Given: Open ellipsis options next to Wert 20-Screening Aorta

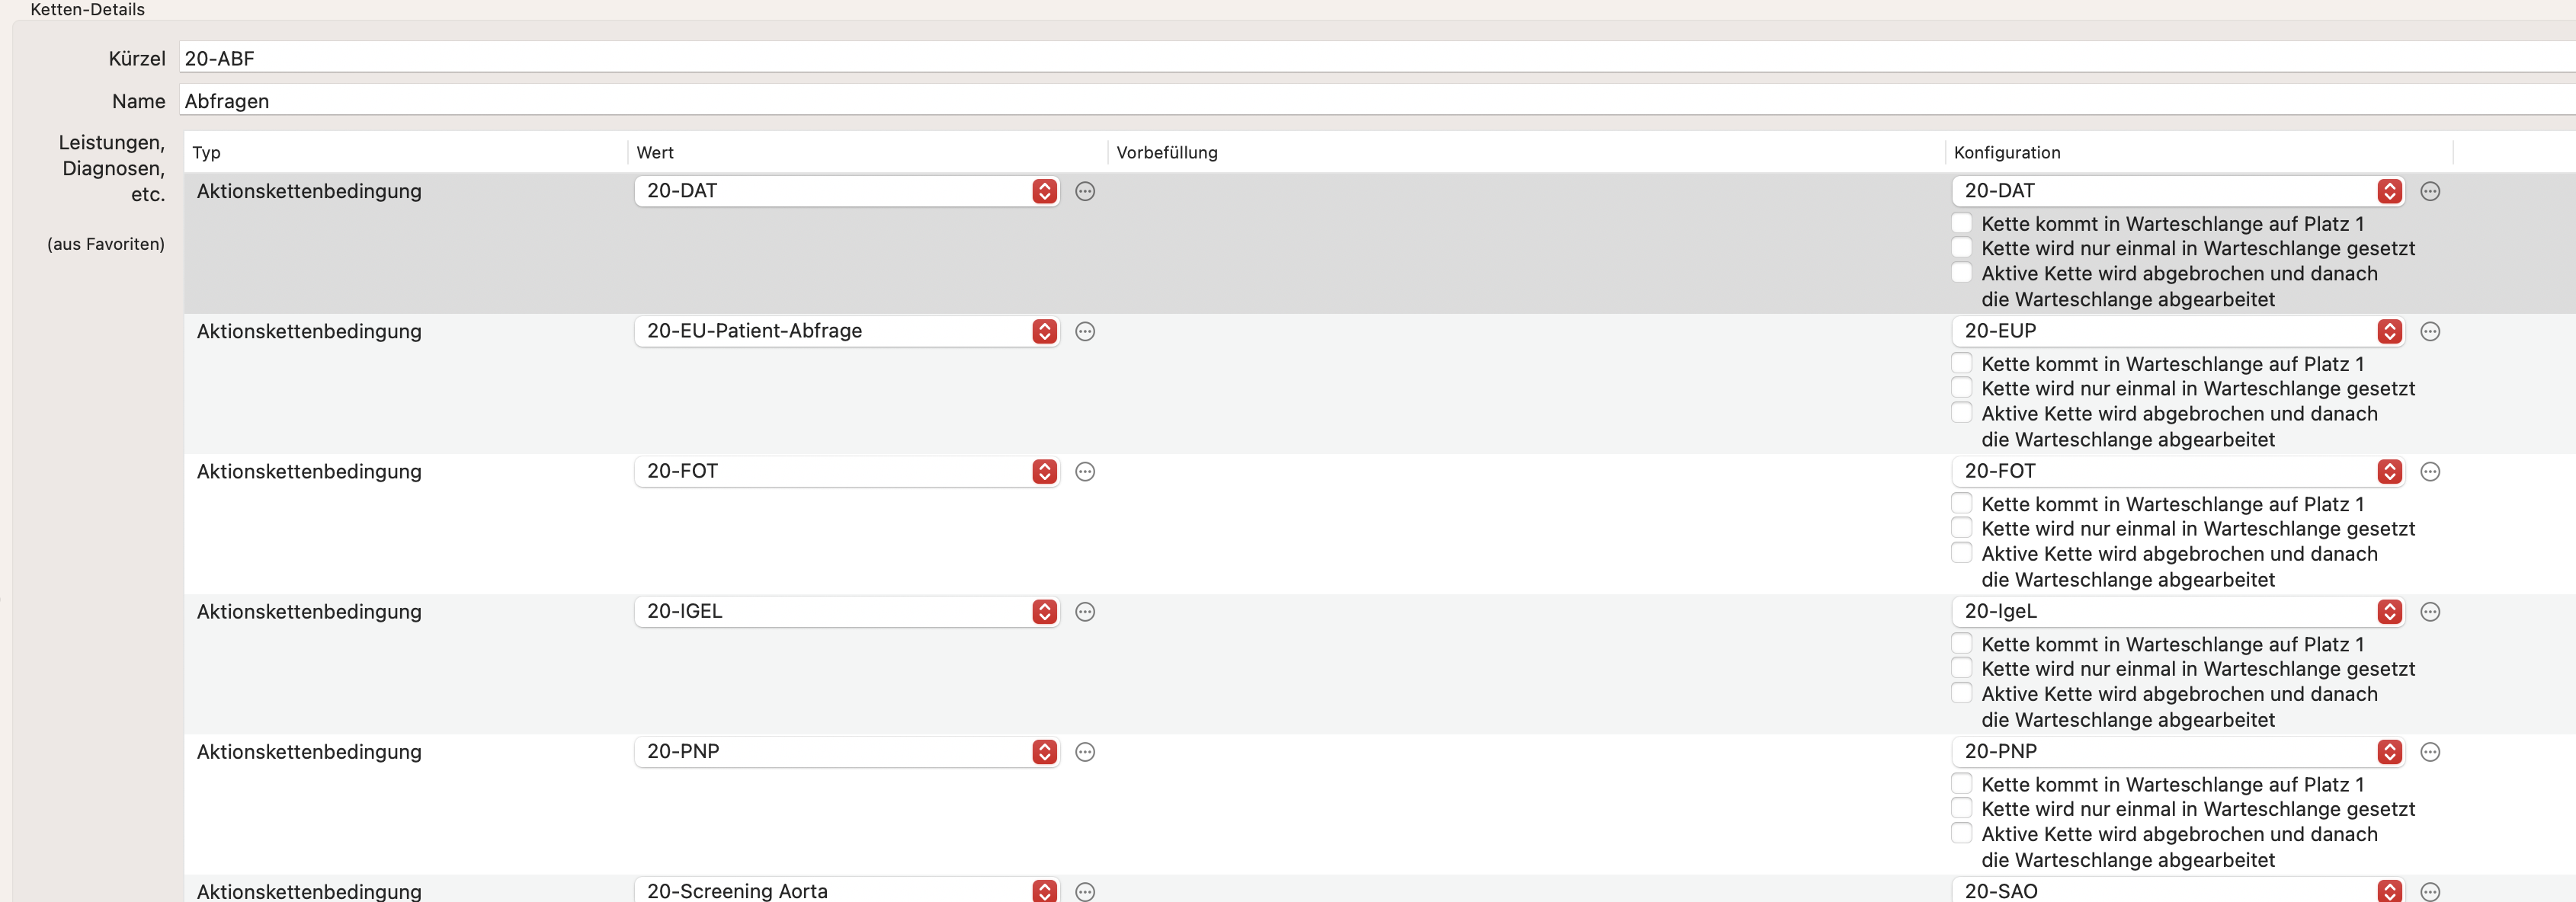Looking at the screenshot, I should pyautogui.click(x=1085, y=891).
